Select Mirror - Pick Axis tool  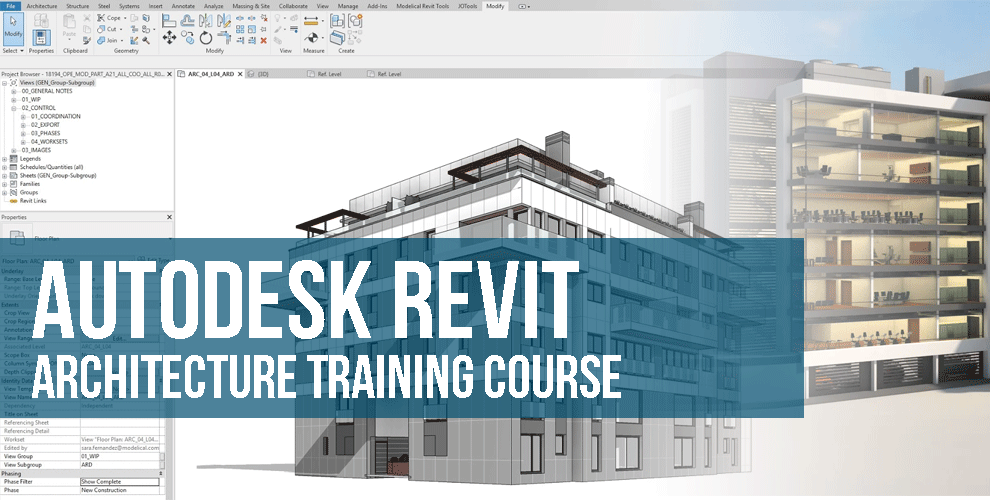point(206,20)
